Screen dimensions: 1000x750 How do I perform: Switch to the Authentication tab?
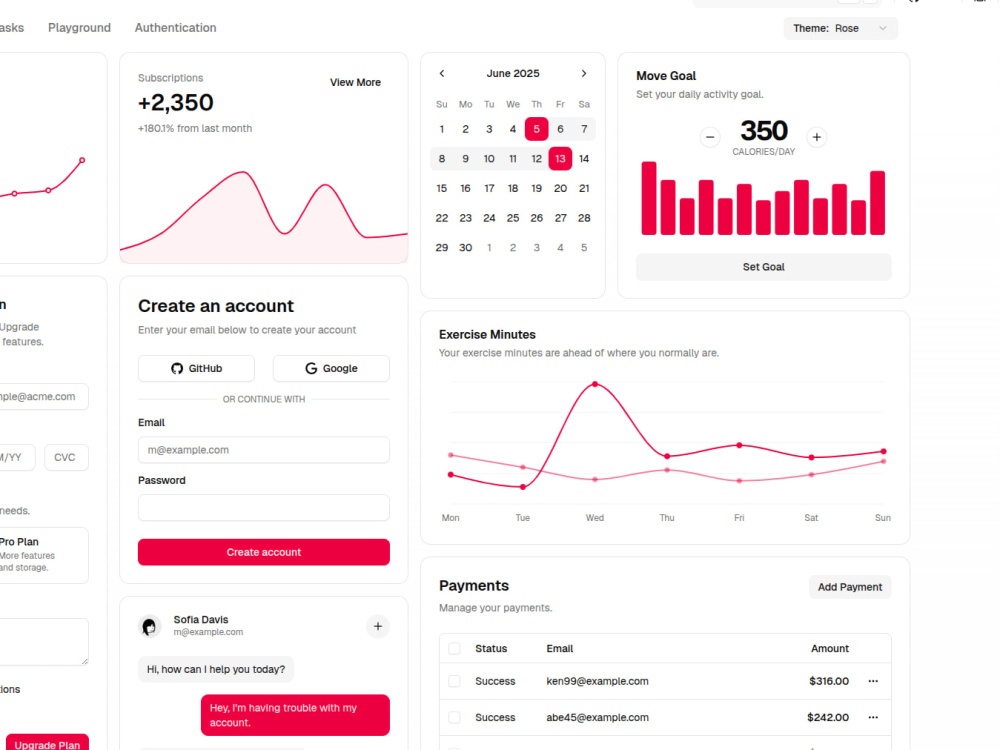[175, 27]
